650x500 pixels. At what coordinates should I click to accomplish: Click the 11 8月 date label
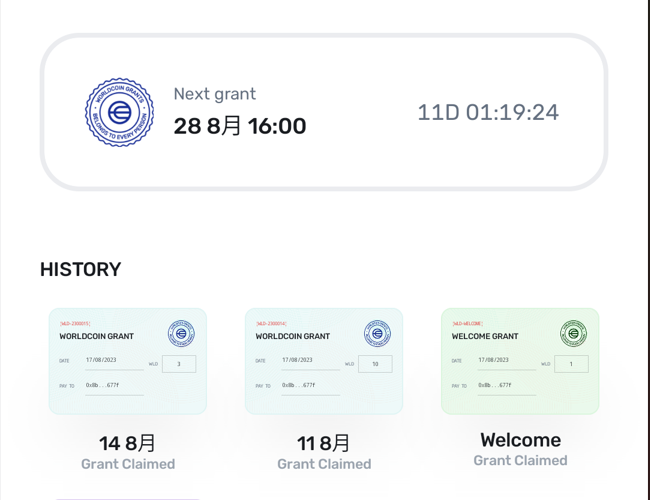324,443
